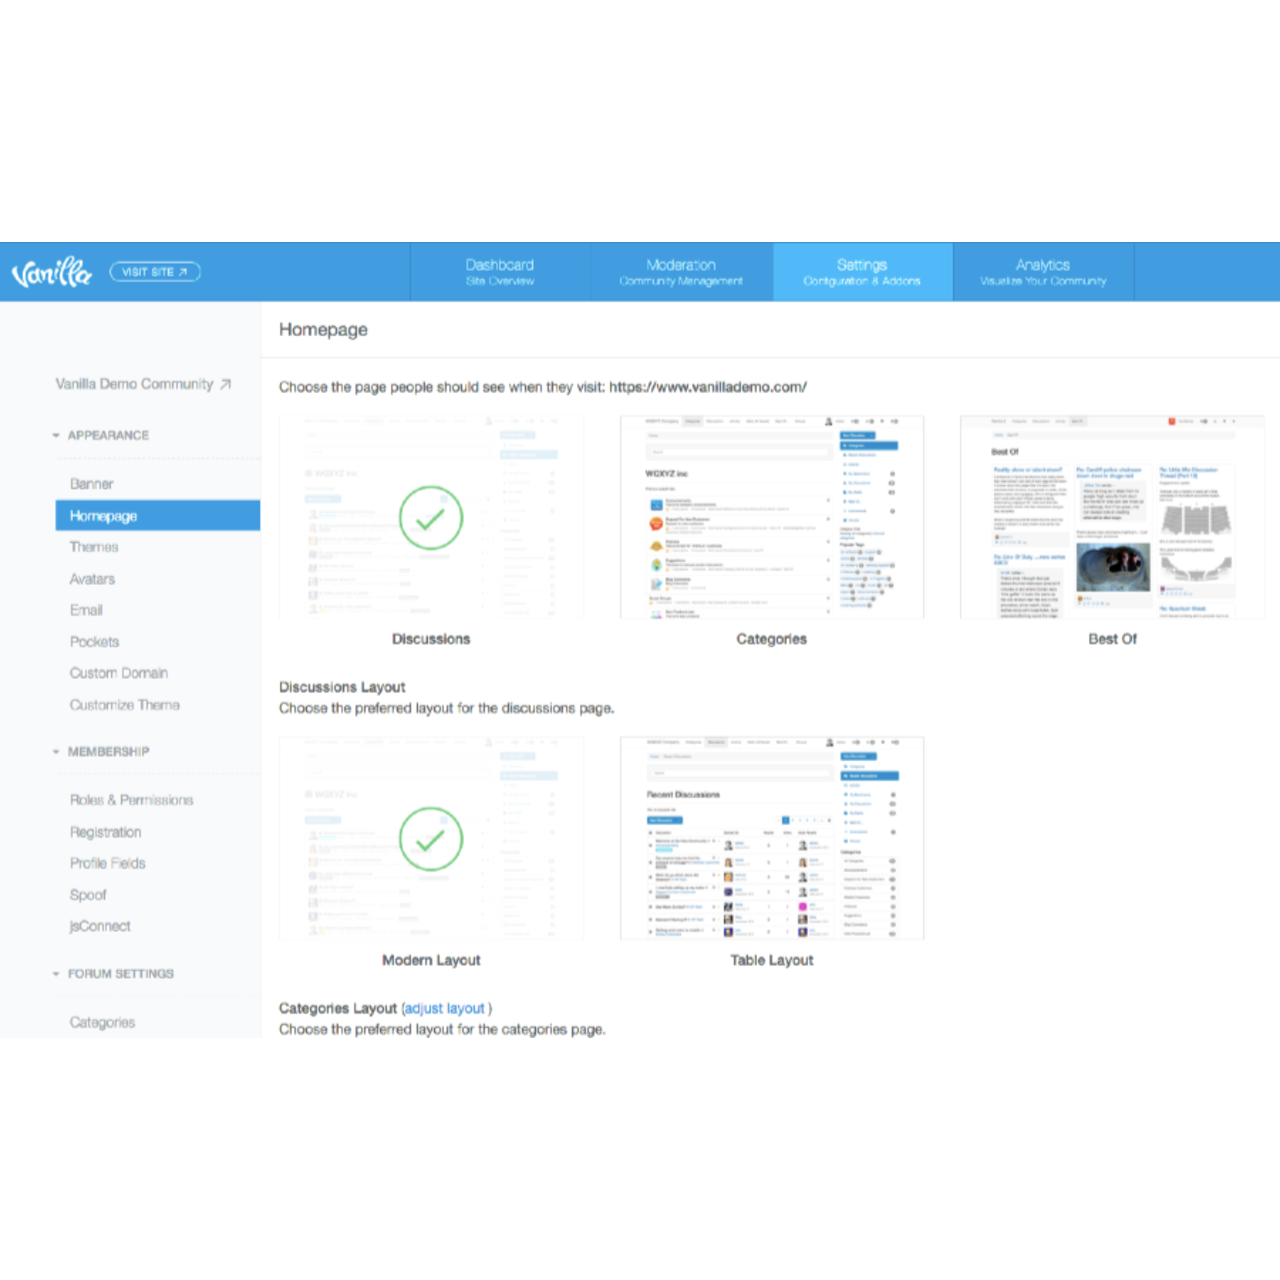Choose the Best Of homepage thumbnail
This screenshot has width=1280, height=1280.
pyautogui.click(x=1112, y=518)
